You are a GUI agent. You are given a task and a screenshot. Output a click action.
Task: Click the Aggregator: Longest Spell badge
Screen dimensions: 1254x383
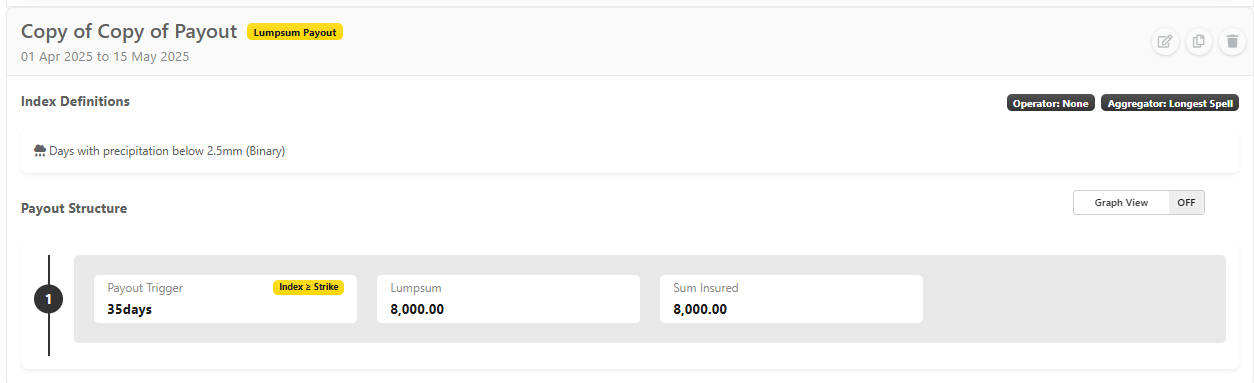pyautogui.click(x=1170, y=103)
